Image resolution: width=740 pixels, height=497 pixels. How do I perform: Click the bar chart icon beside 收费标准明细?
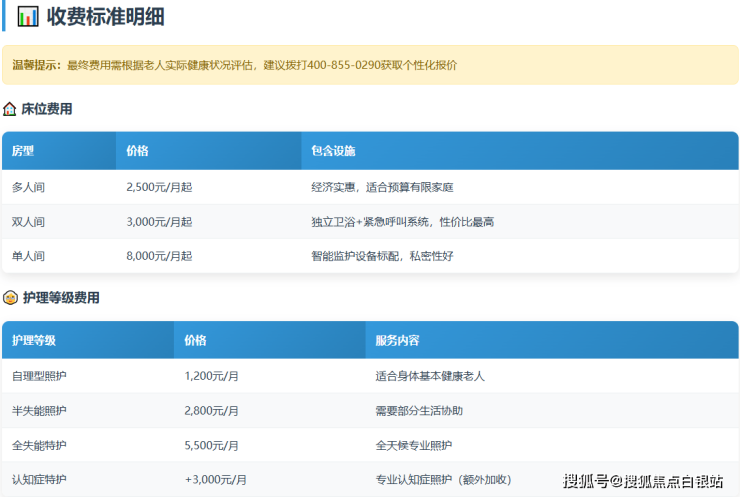pyautogui.click(x=28, y=16)
